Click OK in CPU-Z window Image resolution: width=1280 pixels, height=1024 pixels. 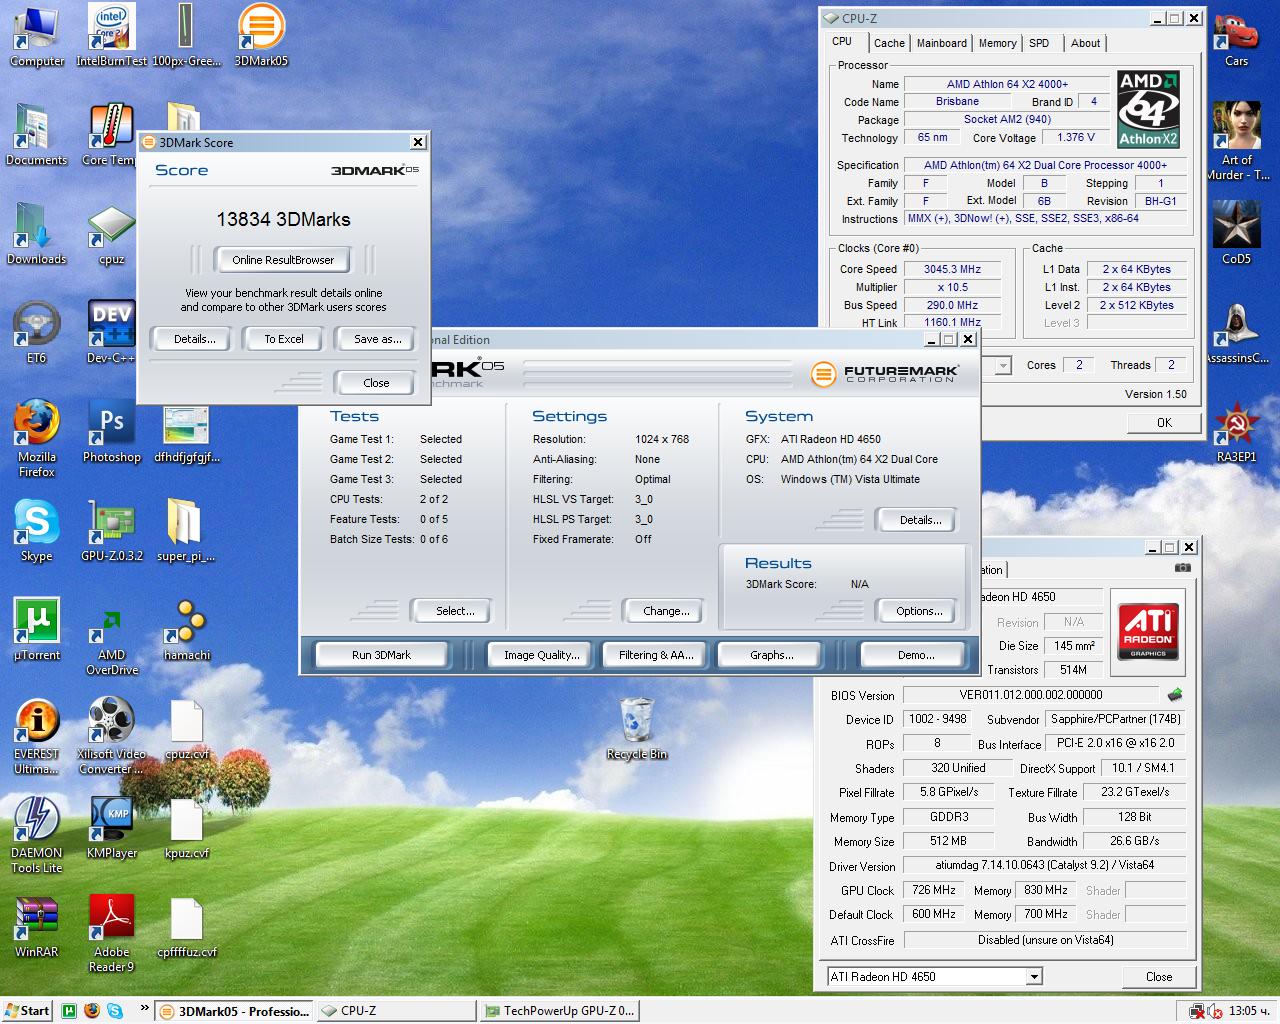pyautogui.click(x=1164, y=423)
